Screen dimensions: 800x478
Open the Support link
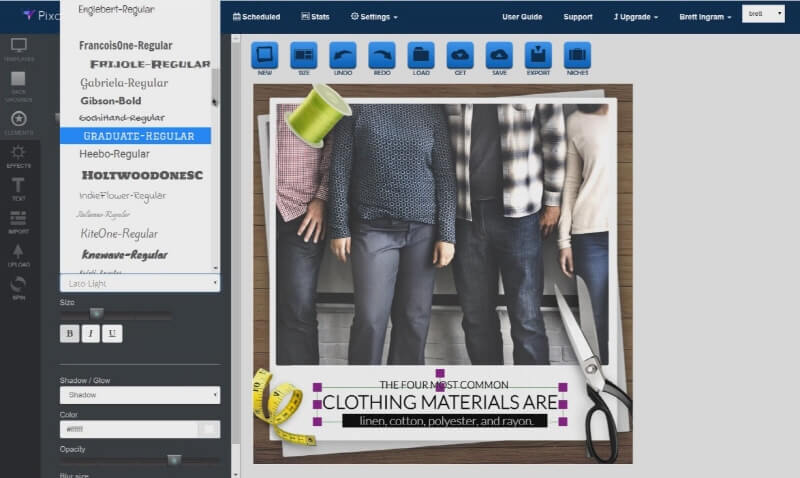point(578,17)
